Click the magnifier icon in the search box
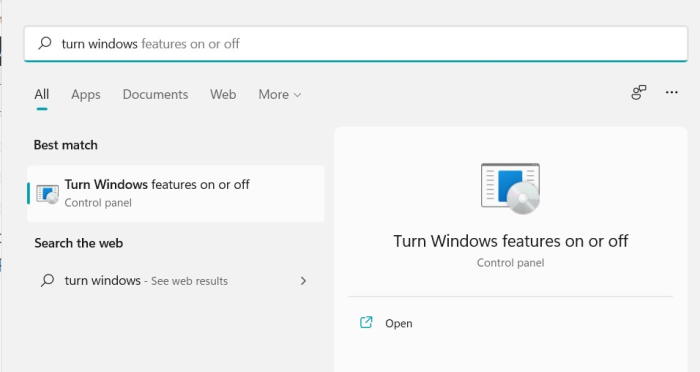 (45, 43)
